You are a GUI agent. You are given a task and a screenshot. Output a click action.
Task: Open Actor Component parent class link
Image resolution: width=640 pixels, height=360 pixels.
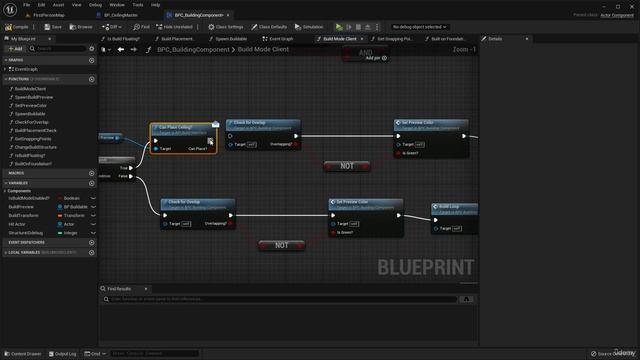tap(617, 15)
